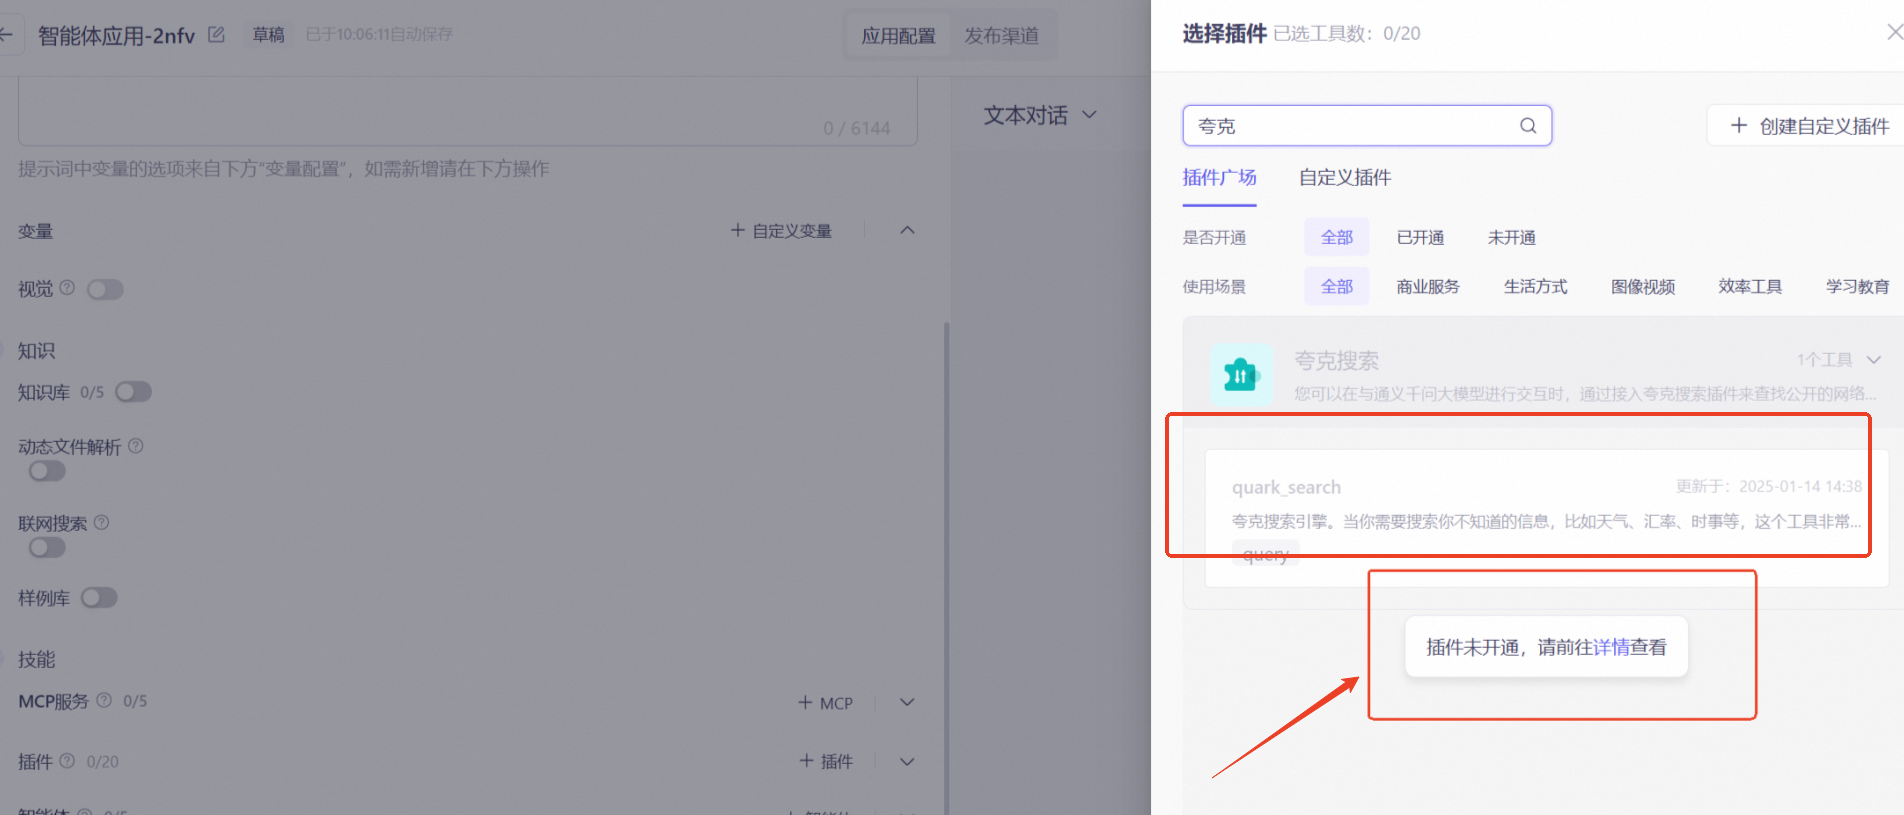Select the 插件广场 tab
This screenshot has height=815, width=1904.
tap(1219, 178)
